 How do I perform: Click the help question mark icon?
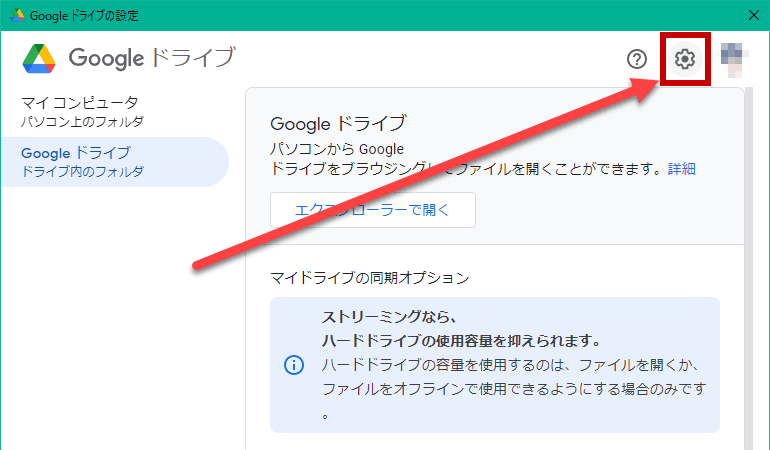[x=637, y=59]
